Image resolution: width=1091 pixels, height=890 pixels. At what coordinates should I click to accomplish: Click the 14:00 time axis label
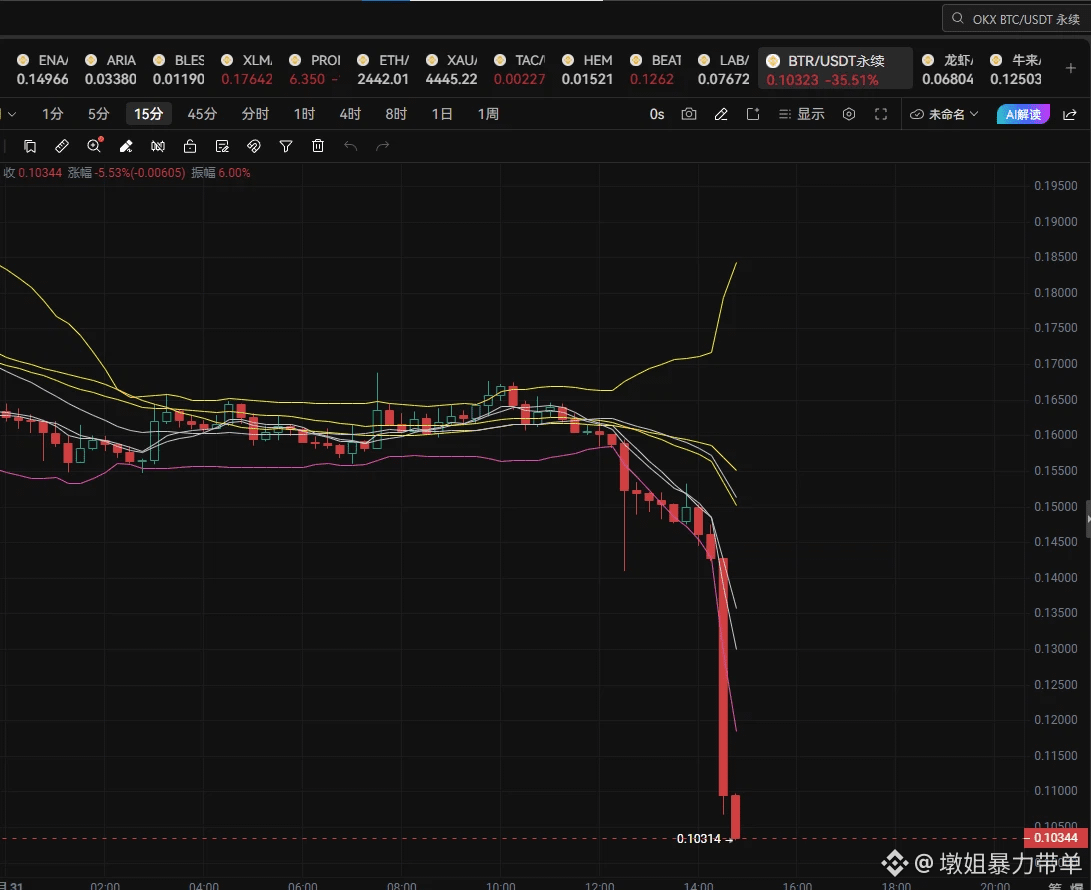[699, 886]
